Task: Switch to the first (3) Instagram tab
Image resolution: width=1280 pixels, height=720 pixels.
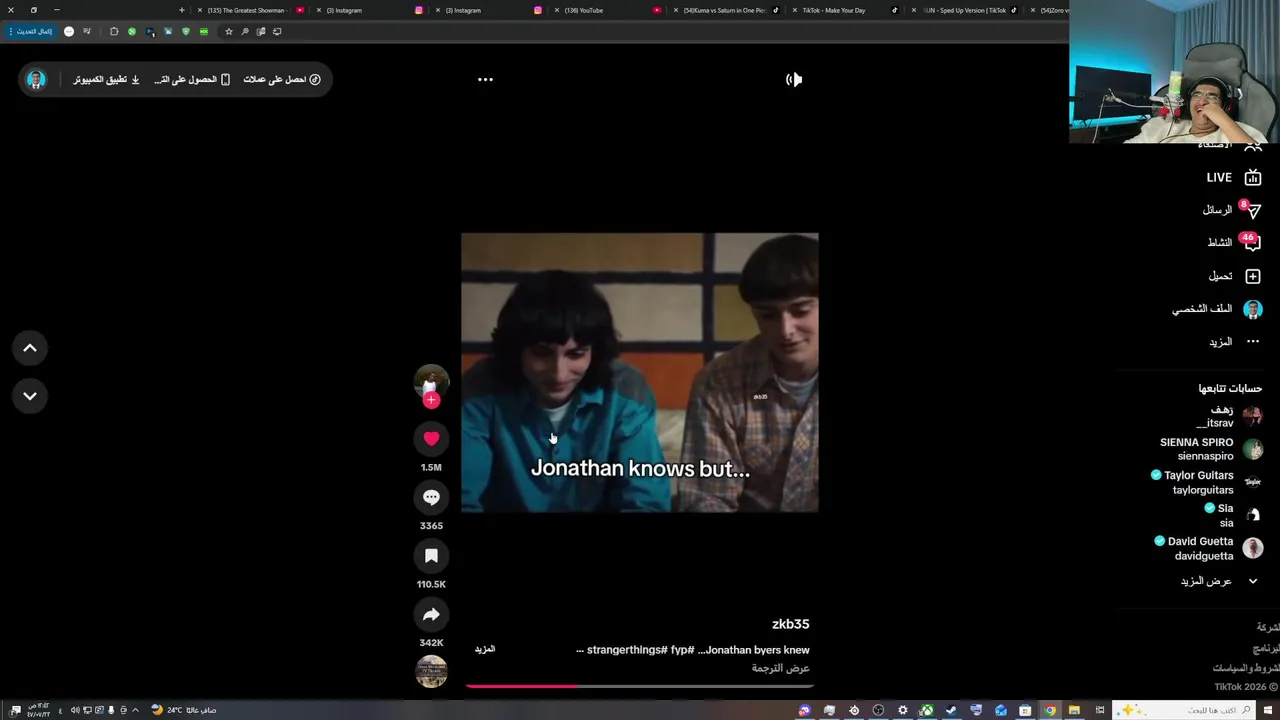Action: click(x=370, y=10)
